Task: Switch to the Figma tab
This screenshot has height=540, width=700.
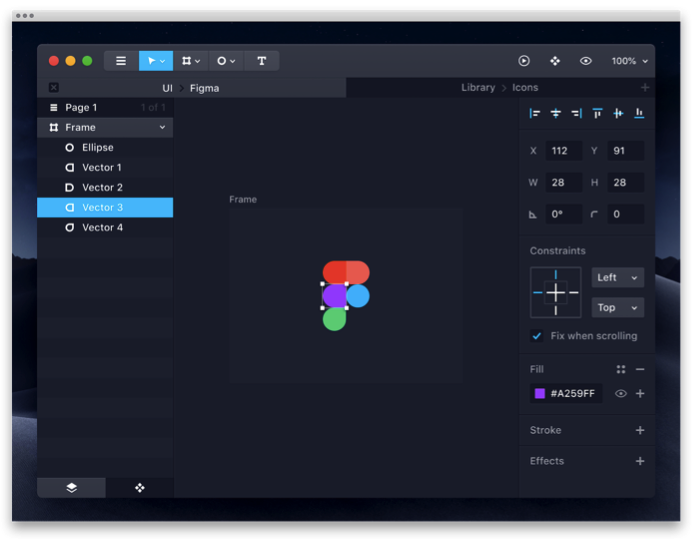Action: [x=204, y=88]
